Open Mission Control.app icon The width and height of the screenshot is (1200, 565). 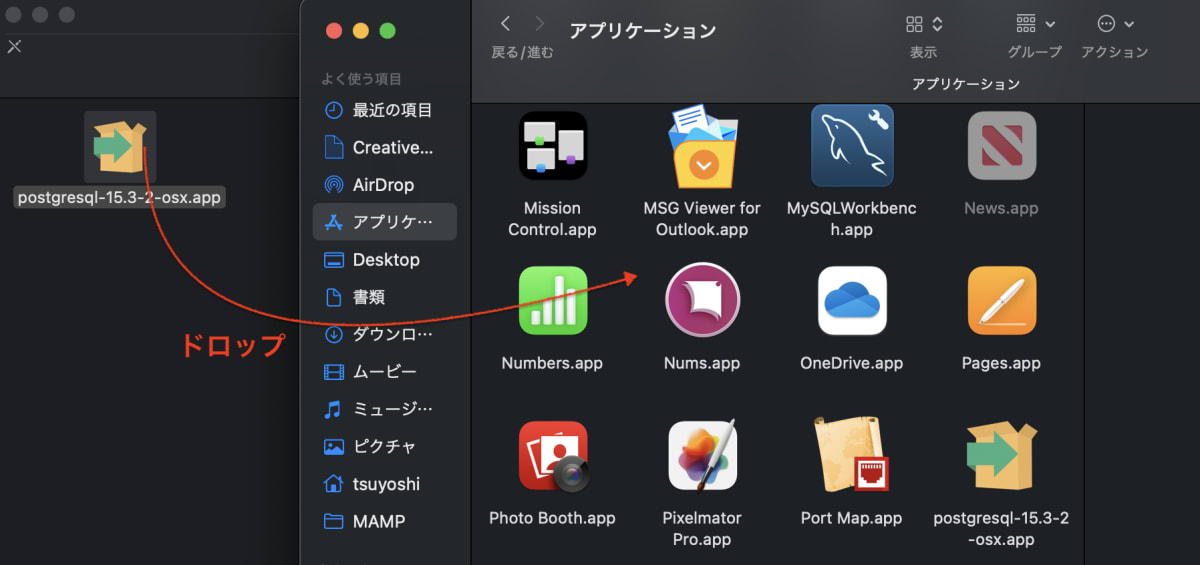click(x=552, y=146)
